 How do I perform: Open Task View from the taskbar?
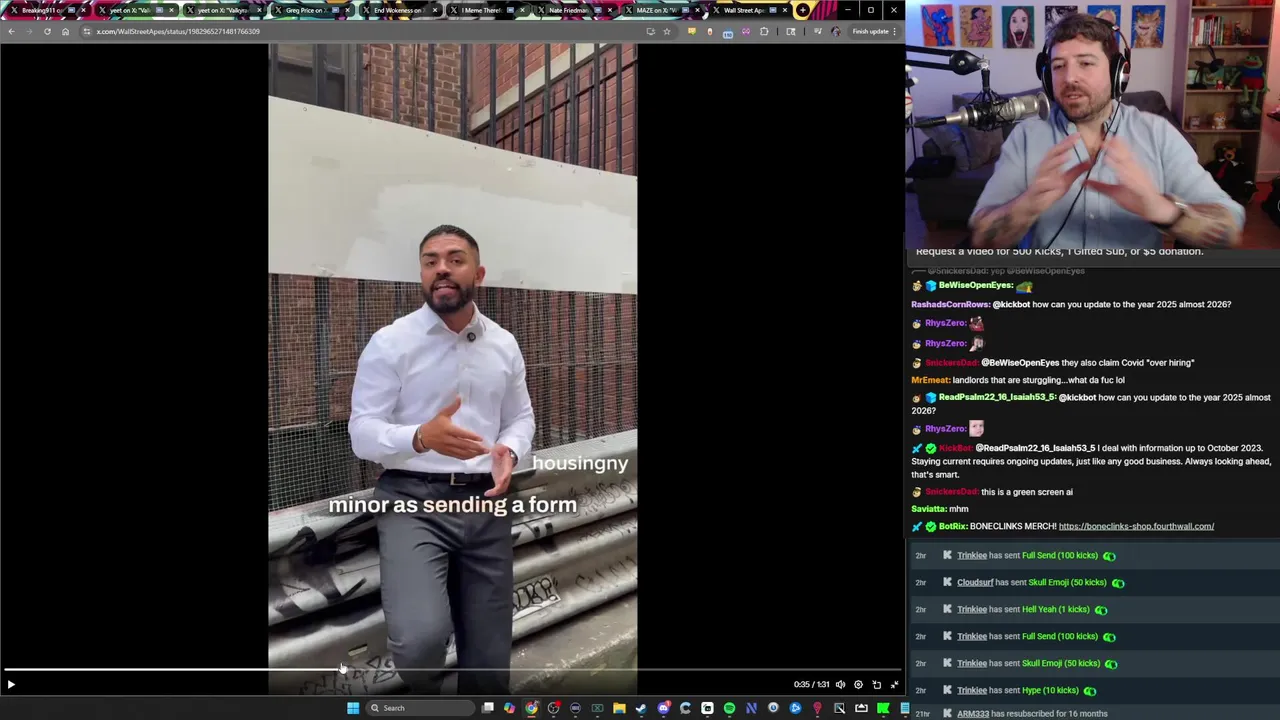point(487,708)
